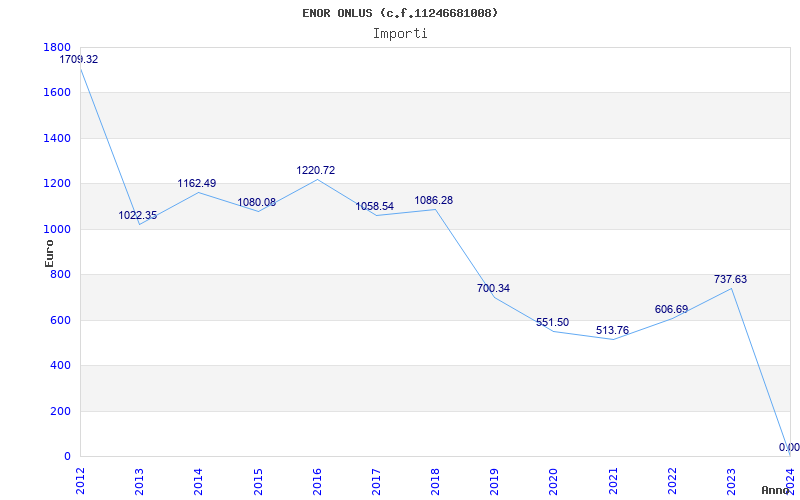Select the 700.34 value label
This screenshot has width=800, height=500.
pyautogui.click(x=493, y=288)
